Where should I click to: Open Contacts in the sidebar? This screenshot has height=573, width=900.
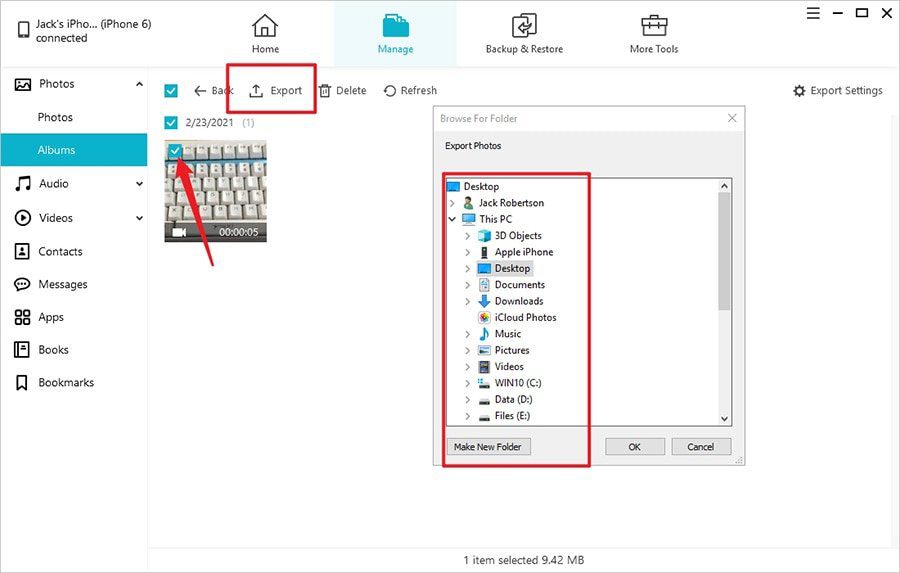tap(60, 251)
